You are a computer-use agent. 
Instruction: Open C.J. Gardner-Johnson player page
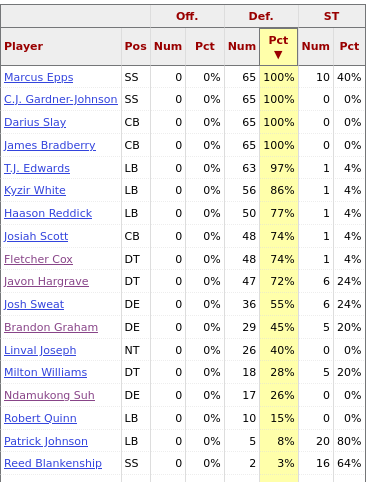click(x=61, y=99)
